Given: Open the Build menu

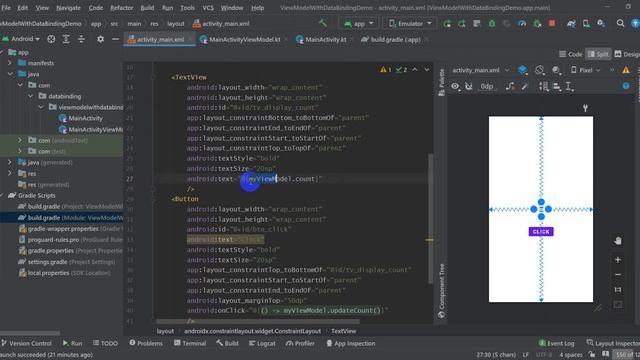Looking at the screenshot, I should [x=147, y=8].
